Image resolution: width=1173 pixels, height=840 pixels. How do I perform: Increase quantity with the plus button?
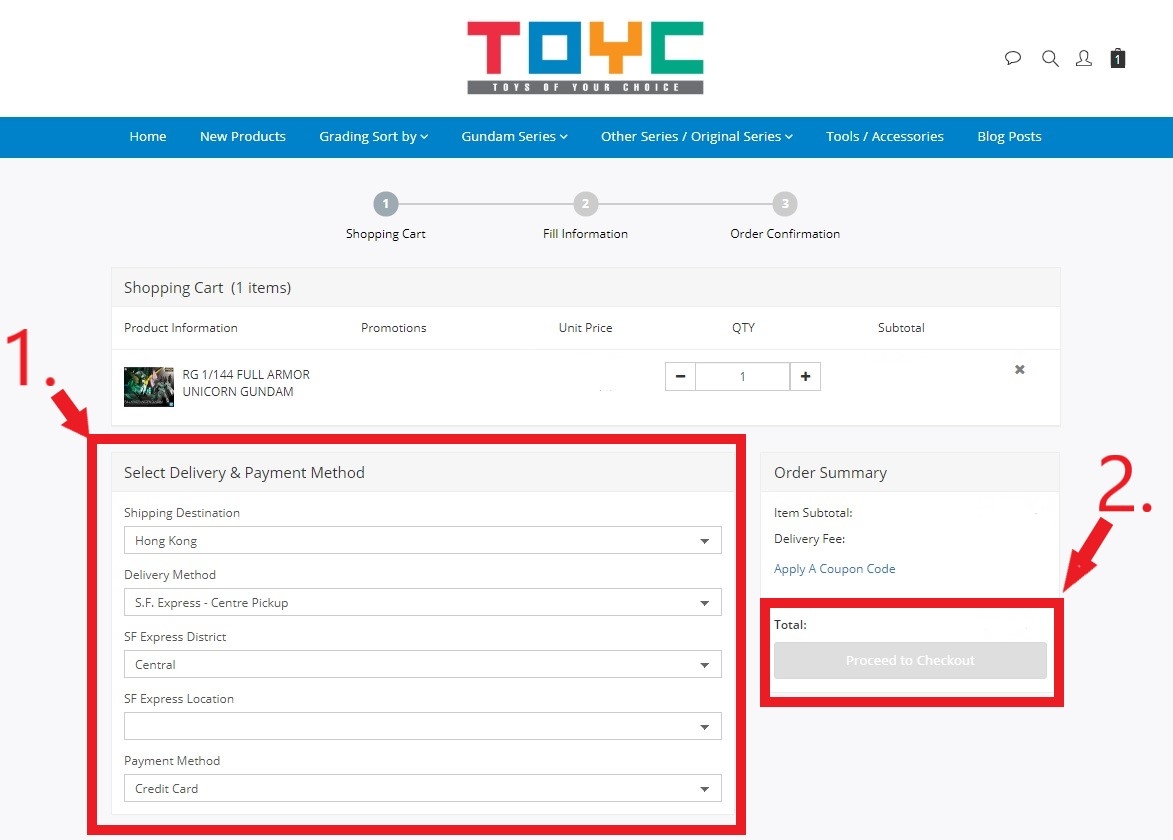tap(805, 377)
